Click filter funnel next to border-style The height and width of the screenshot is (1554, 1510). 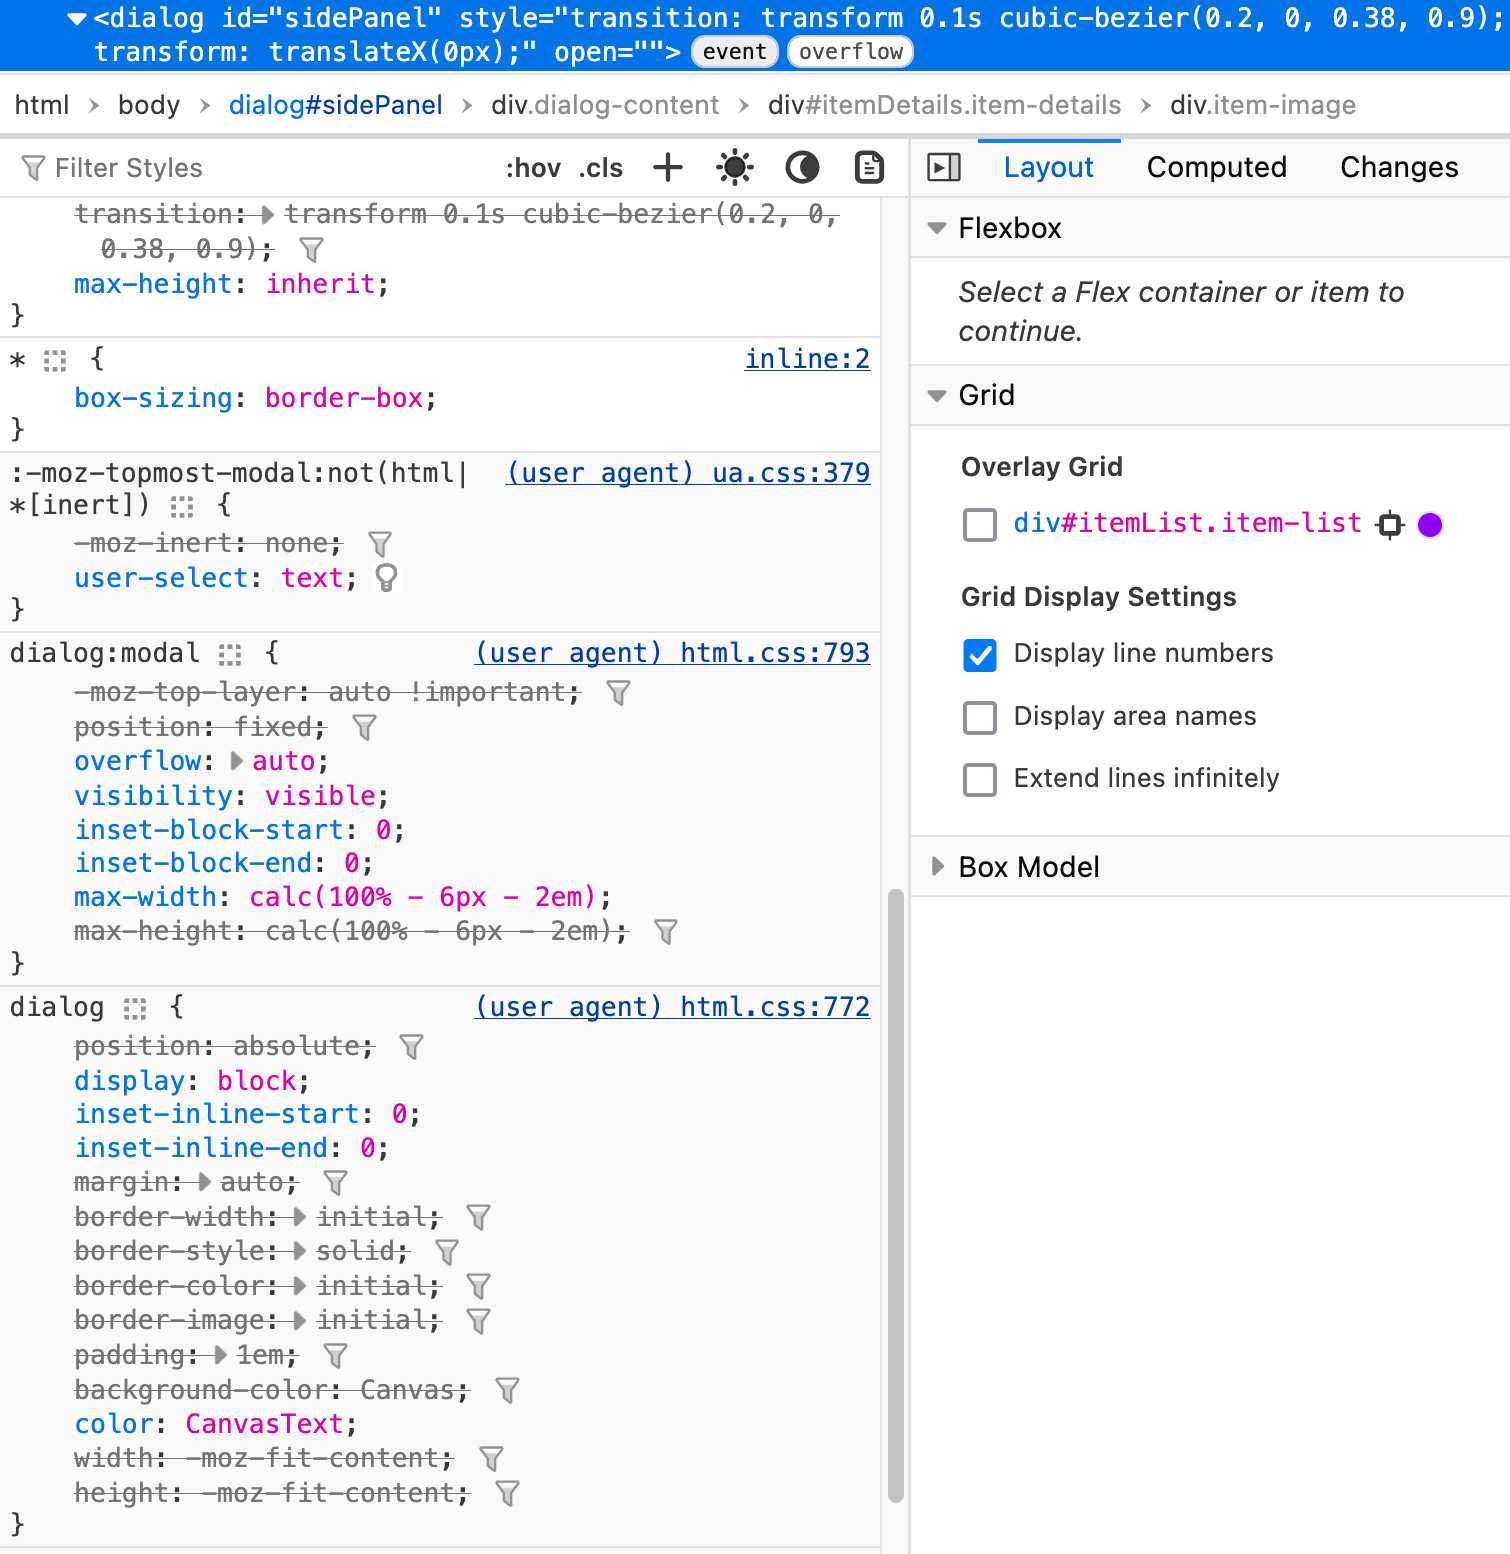coord(447,1251)
